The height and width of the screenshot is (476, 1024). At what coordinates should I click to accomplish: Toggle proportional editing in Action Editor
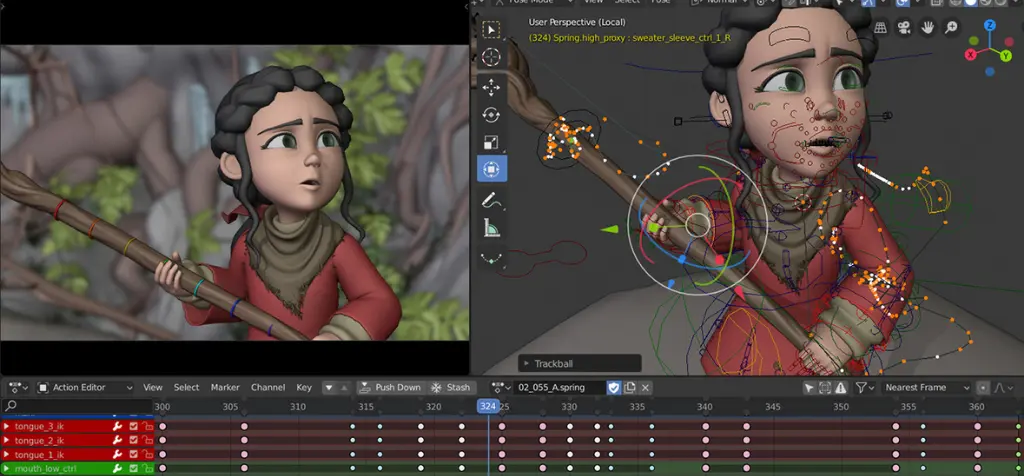[x=983, y=387]
